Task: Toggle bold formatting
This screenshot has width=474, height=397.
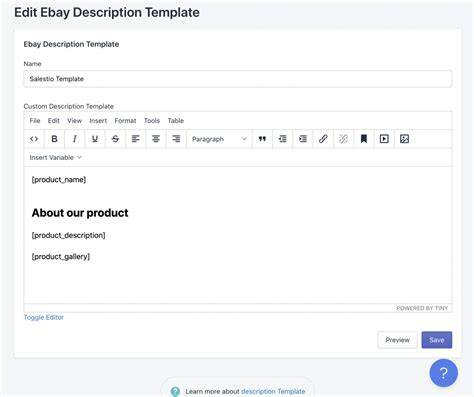Action: 54,139
